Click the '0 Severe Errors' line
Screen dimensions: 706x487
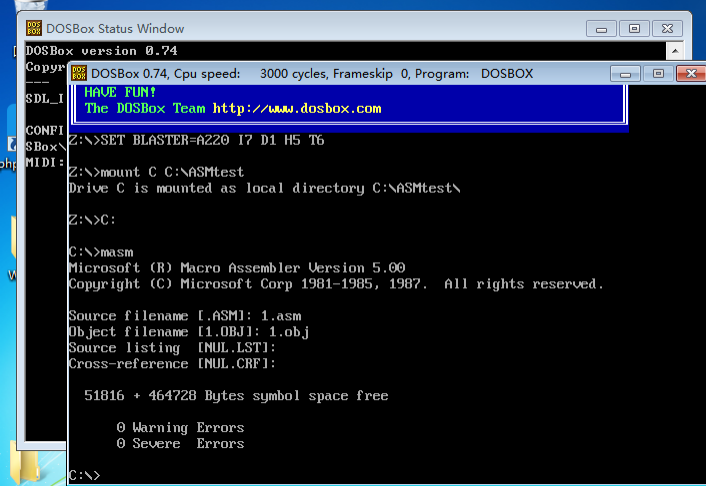181,444
